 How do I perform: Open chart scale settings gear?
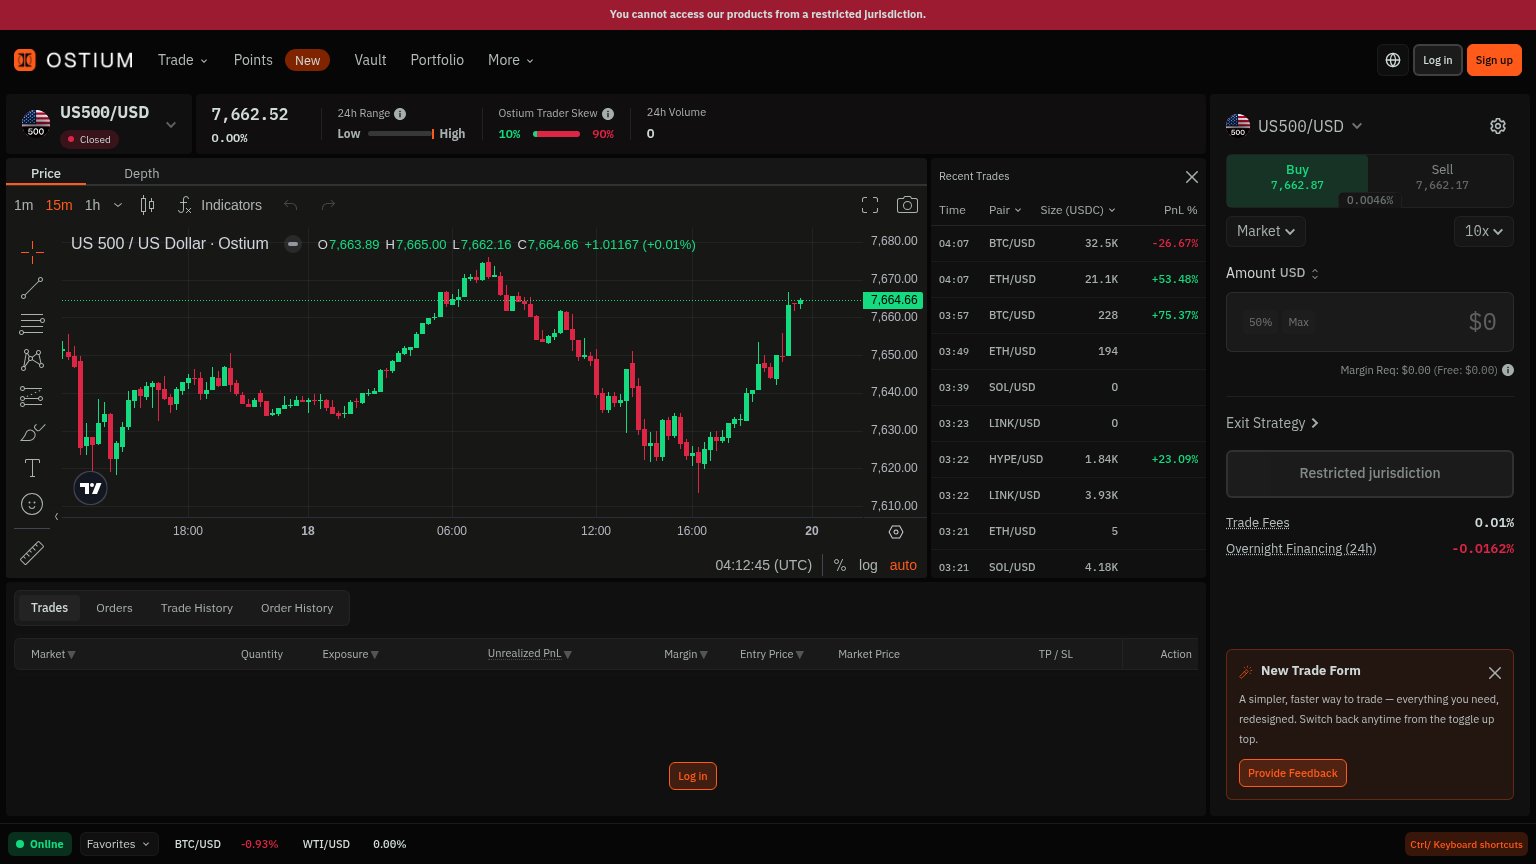[x=896, y=532]
